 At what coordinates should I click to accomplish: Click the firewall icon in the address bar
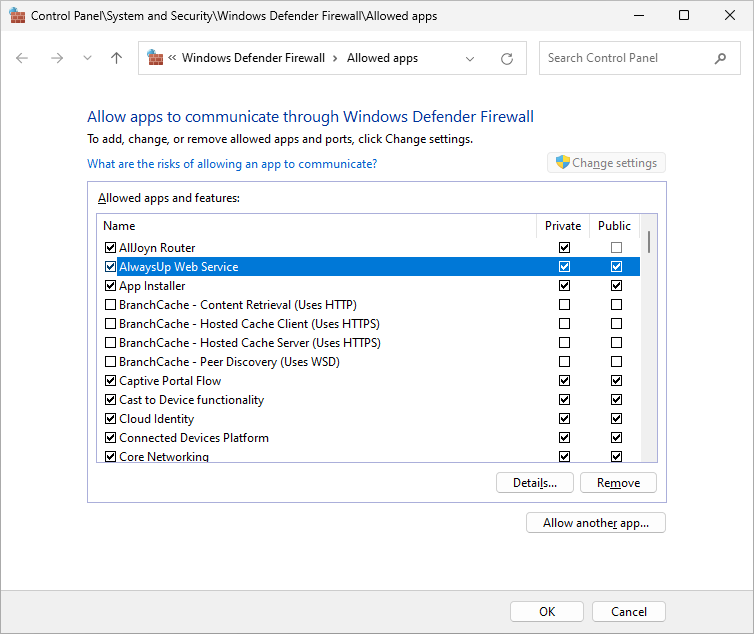[155, 58]
